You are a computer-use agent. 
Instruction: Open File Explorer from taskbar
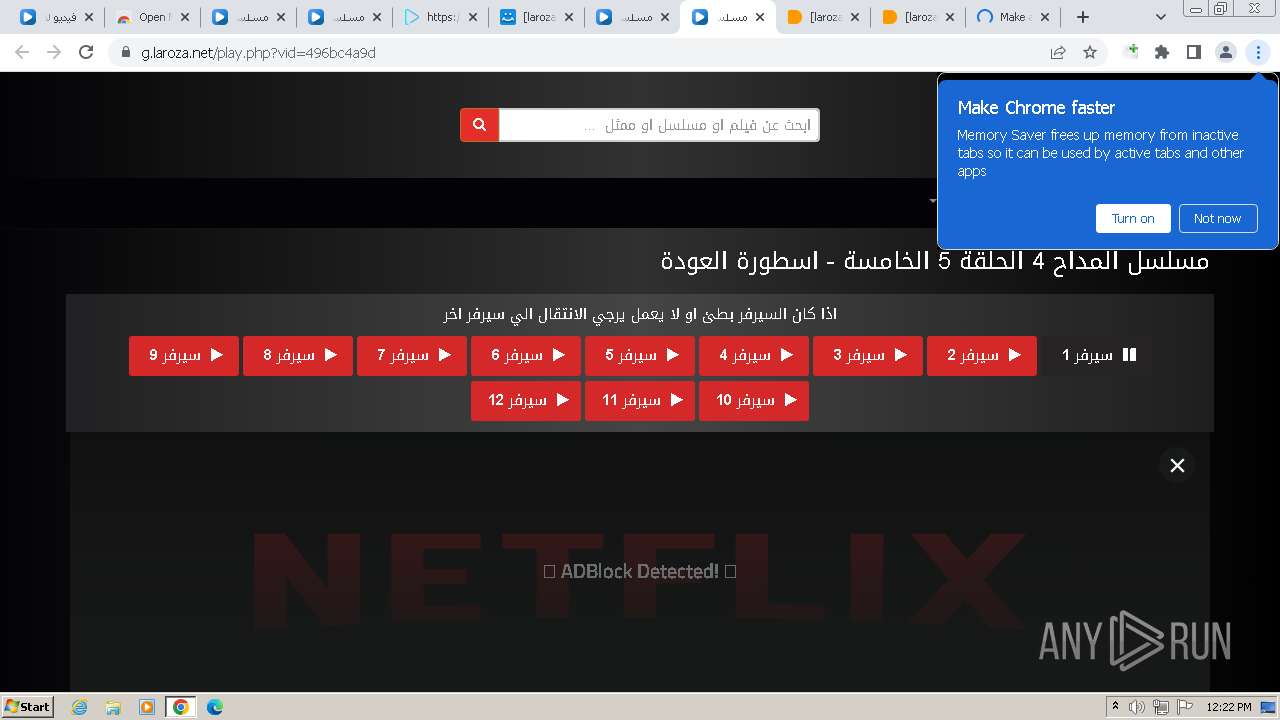tap(113, 707)
